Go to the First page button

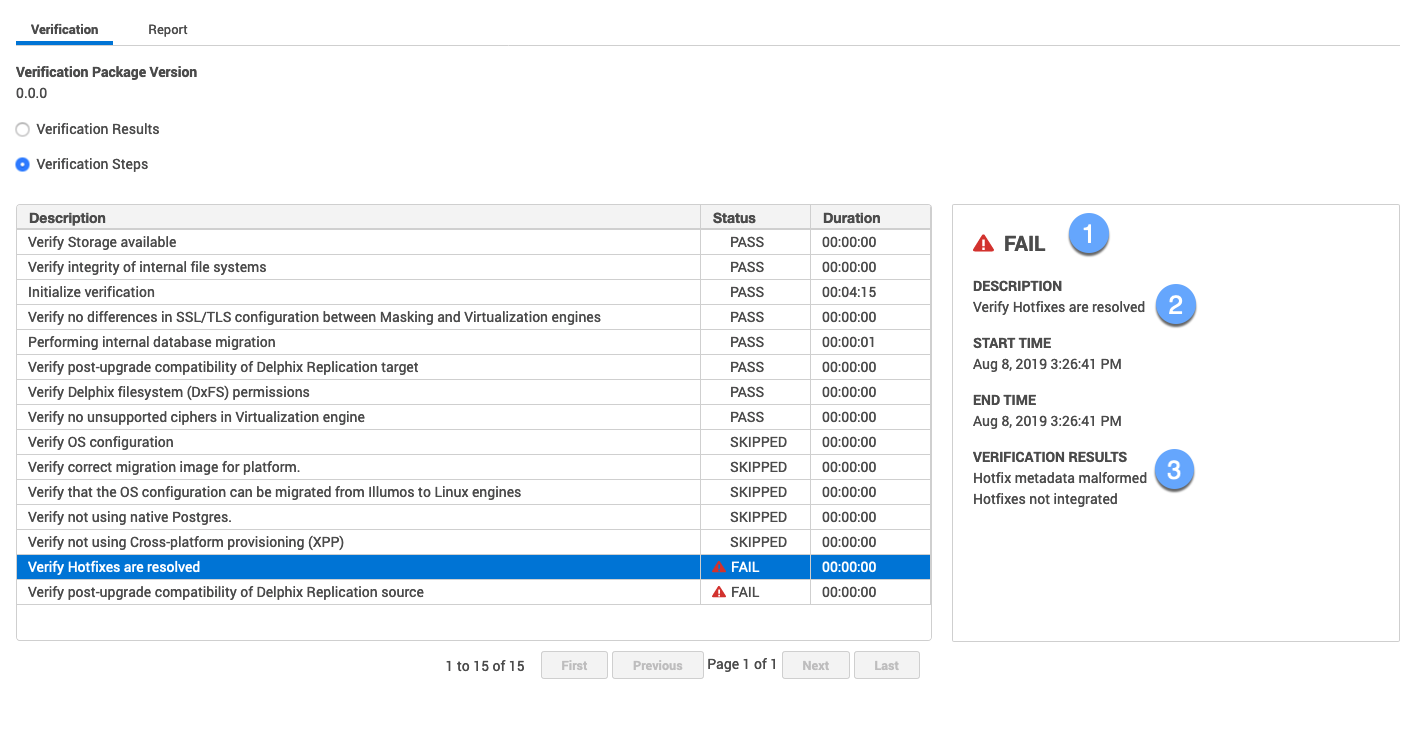click(x=574, y=665)
